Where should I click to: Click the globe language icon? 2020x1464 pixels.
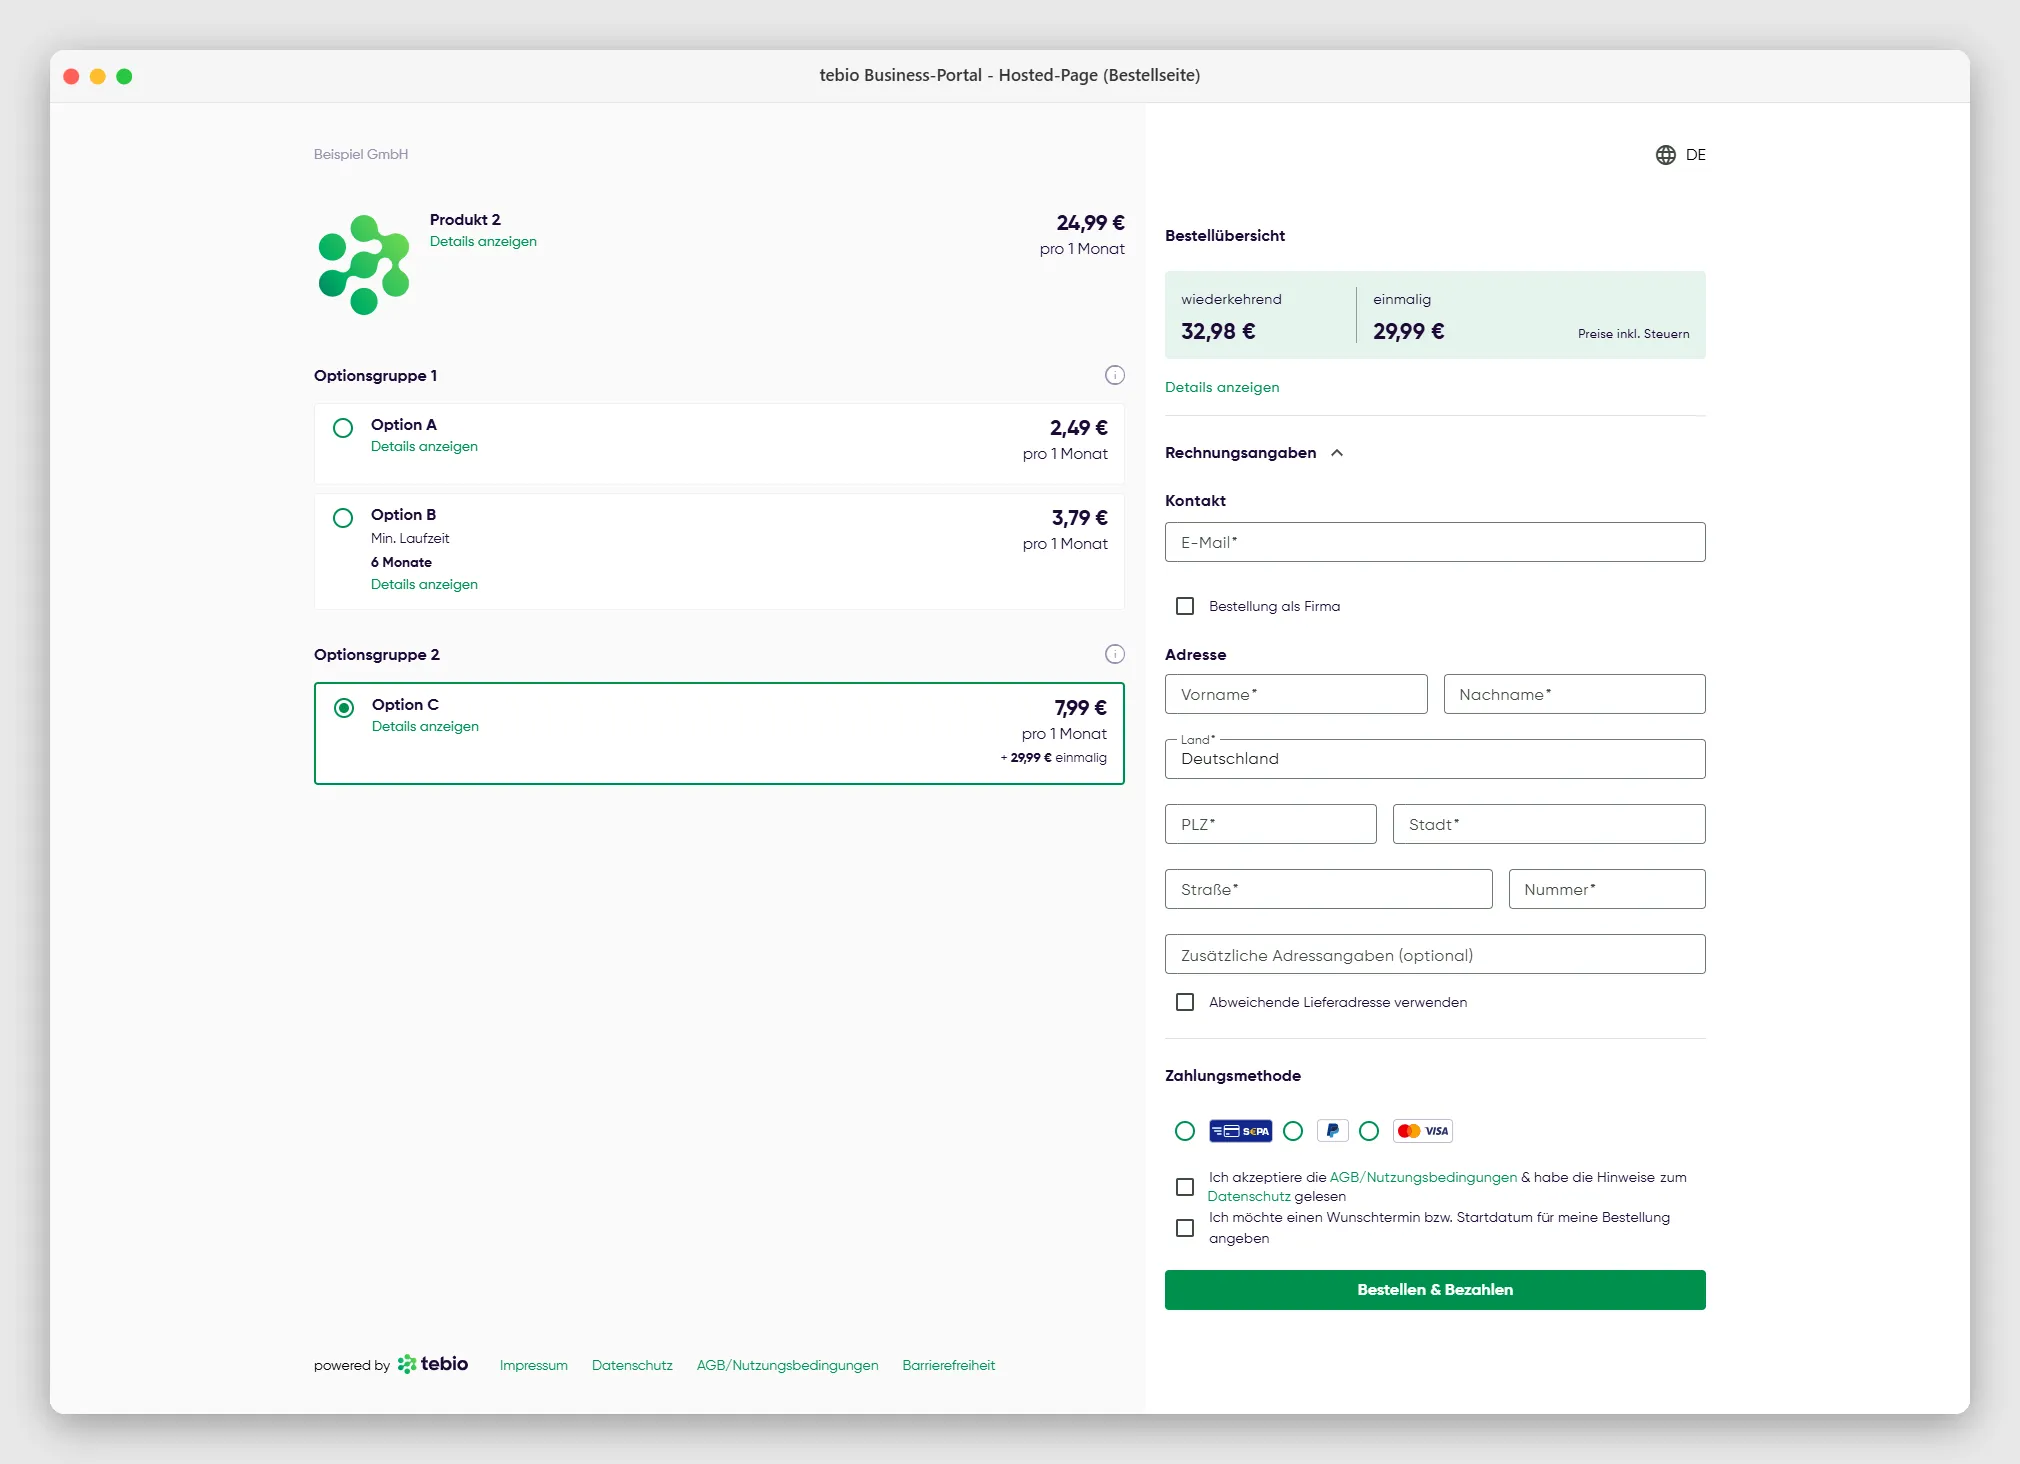(1665, 155)
